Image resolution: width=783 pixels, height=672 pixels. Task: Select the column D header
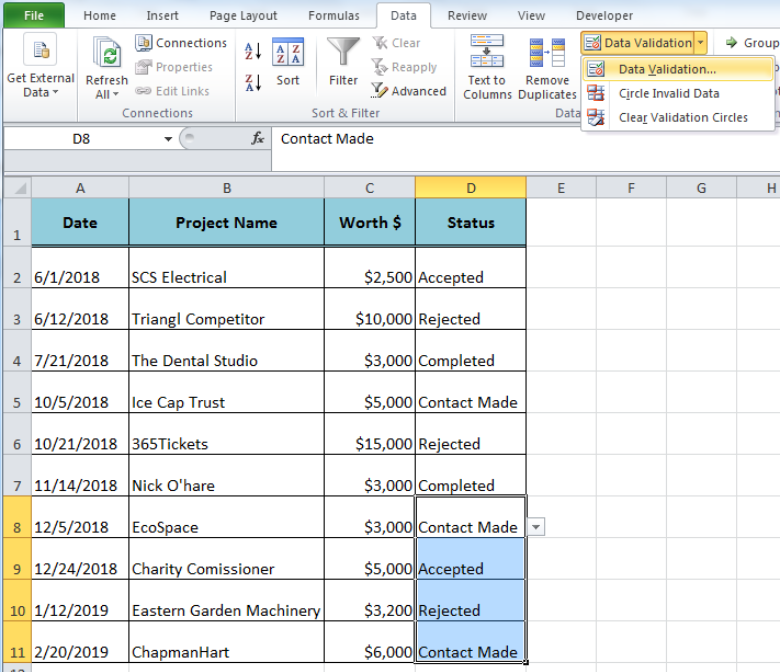(x=470, y=188)
